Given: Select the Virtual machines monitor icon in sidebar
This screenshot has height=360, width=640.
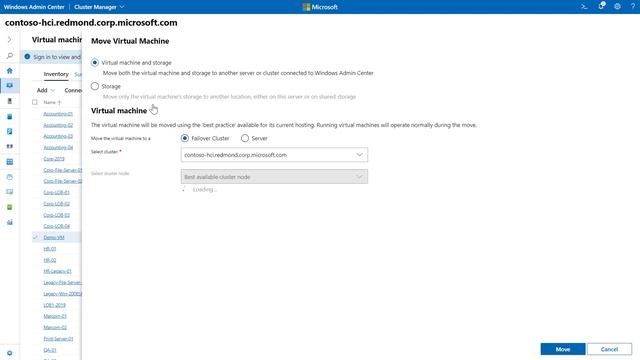Looking at the screenshot, I should tap(10, 86).
